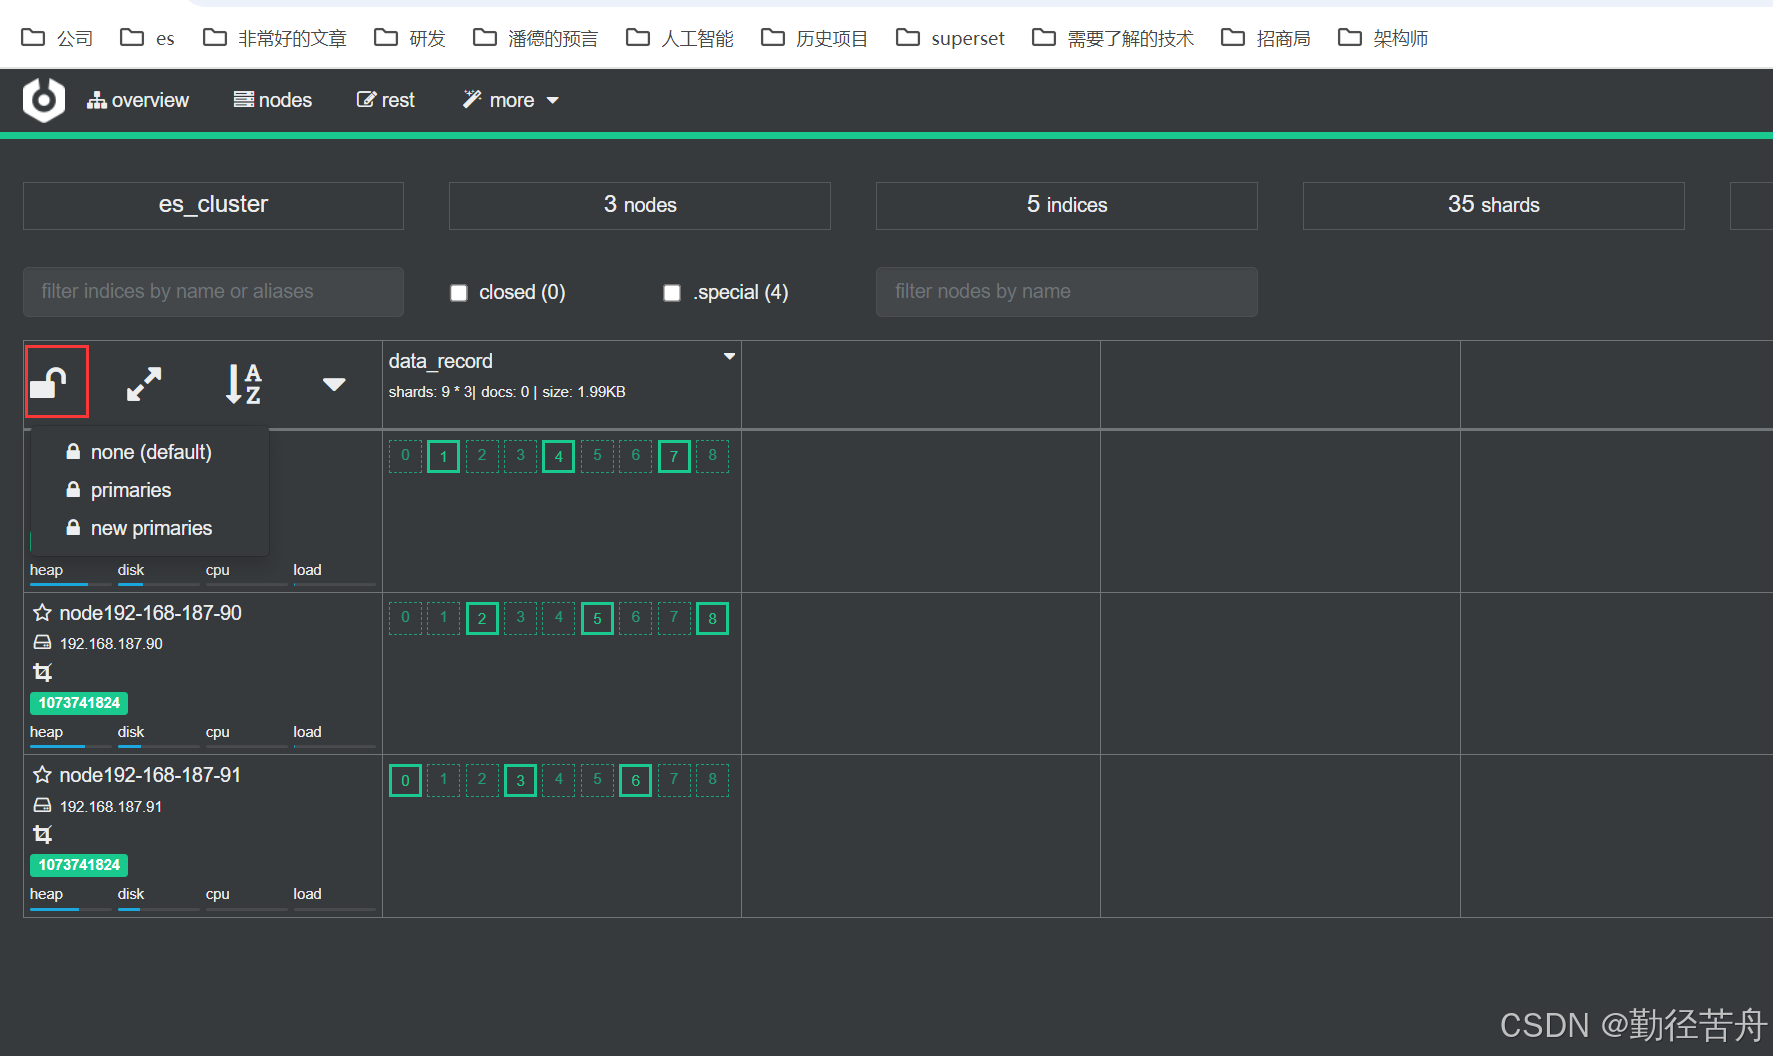Click shard 1 in the first node row
The image size is (1773, 1056).
[x=444, y=457]
